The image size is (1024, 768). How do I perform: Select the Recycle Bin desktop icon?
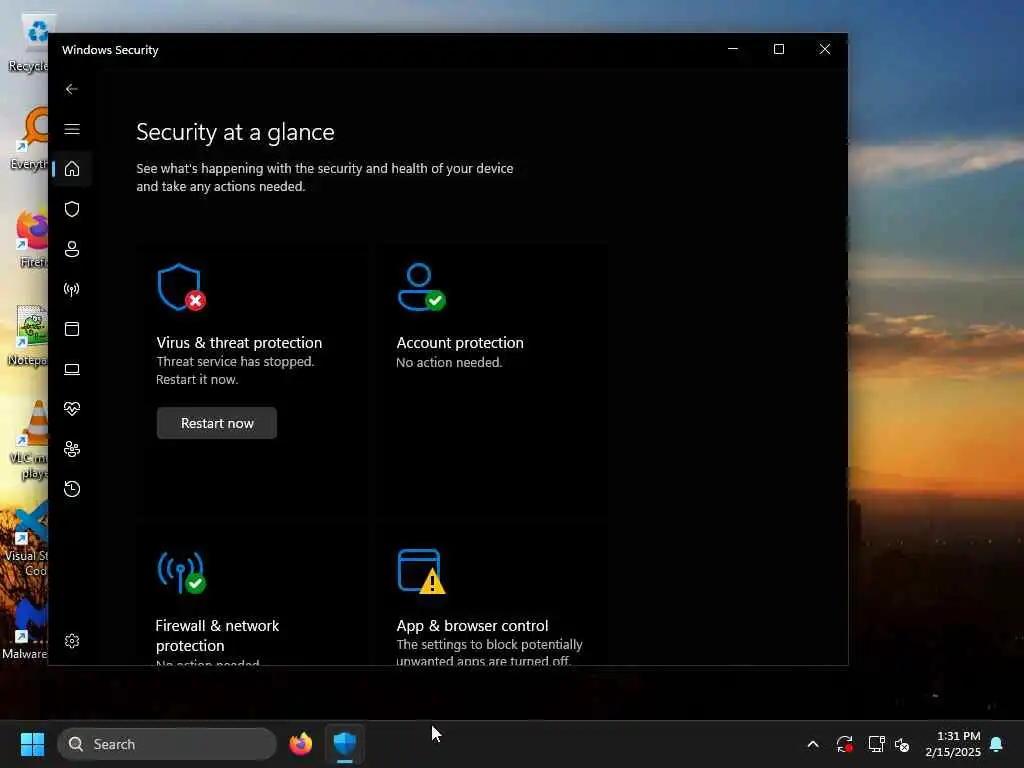tap(29, 44)
